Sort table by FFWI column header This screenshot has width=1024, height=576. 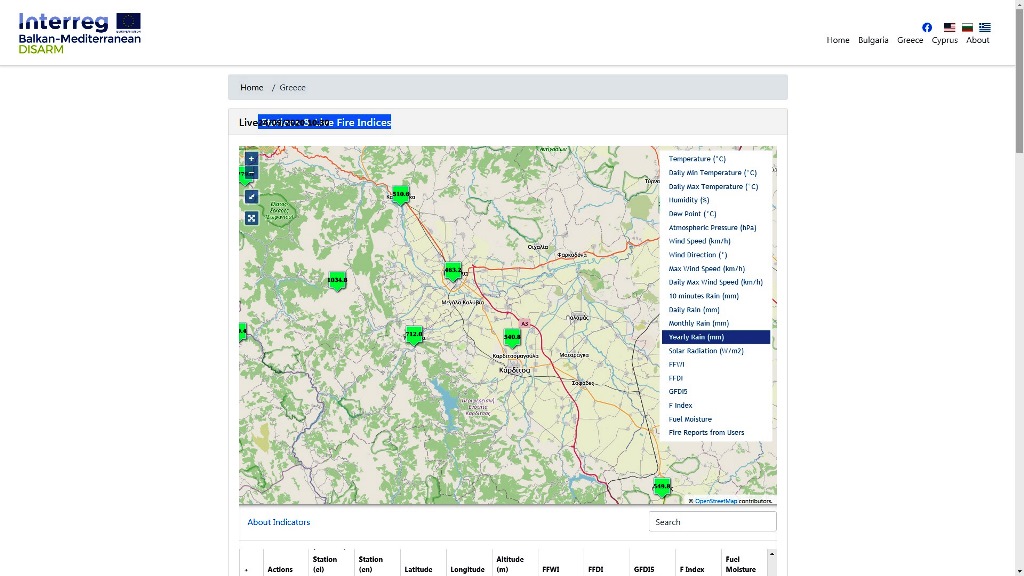pyautogui.click(x=551, y=569)
